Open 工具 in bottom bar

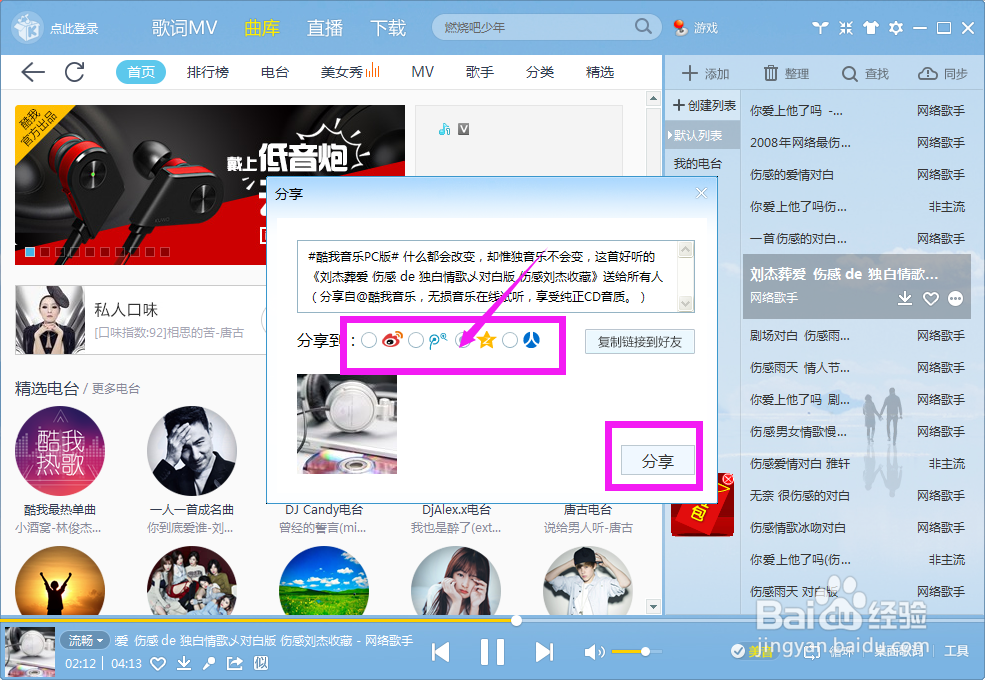[956, 652]
